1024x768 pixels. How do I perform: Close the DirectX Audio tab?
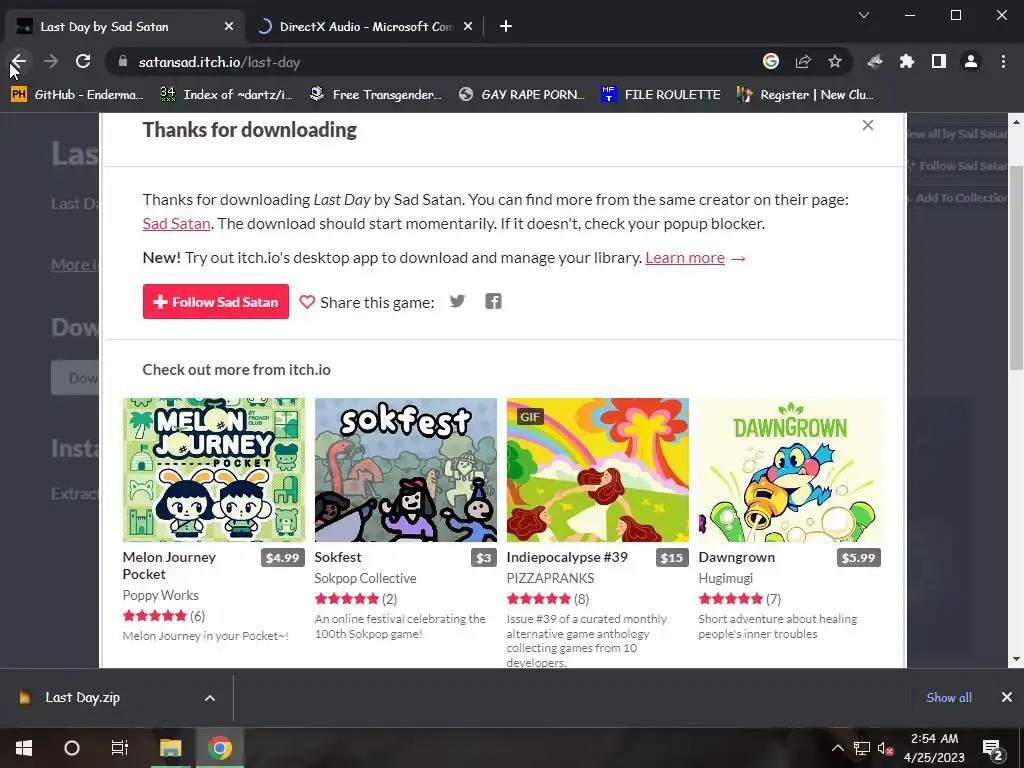[x=468, y=26]
